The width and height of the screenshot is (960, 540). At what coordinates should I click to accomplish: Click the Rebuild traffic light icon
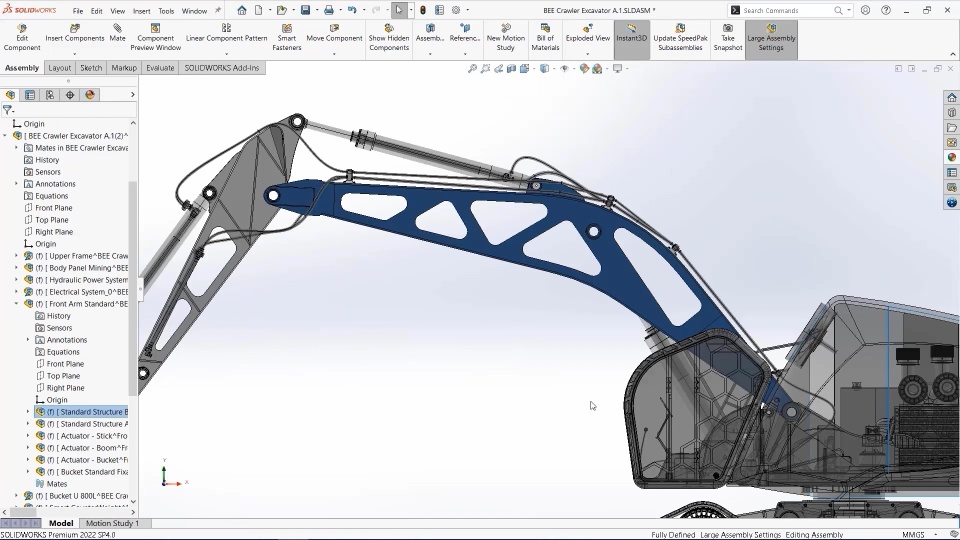[x=422, y=10]
